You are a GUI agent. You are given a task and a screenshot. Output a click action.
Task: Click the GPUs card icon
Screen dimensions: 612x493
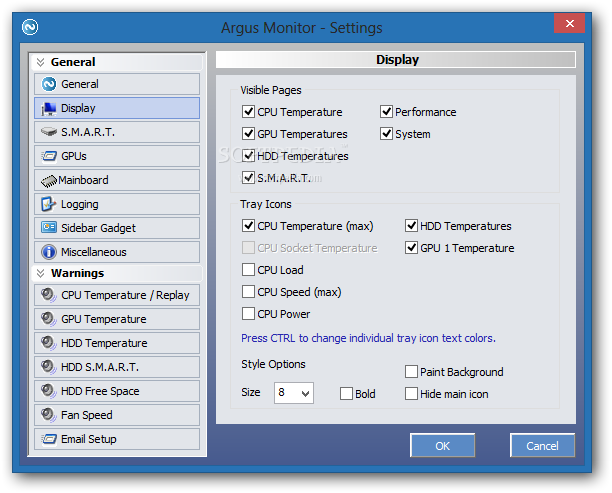49,156
